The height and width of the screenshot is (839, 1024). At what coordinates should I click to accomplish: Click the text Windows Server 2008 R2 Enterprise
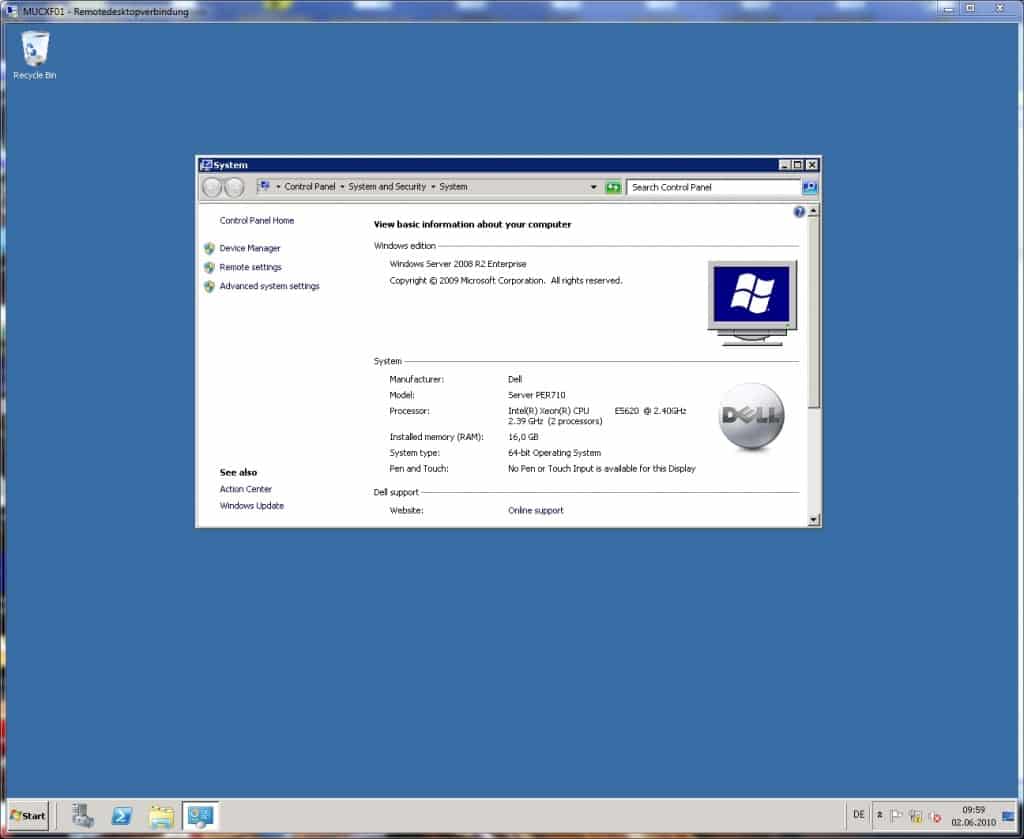(458, 264)
